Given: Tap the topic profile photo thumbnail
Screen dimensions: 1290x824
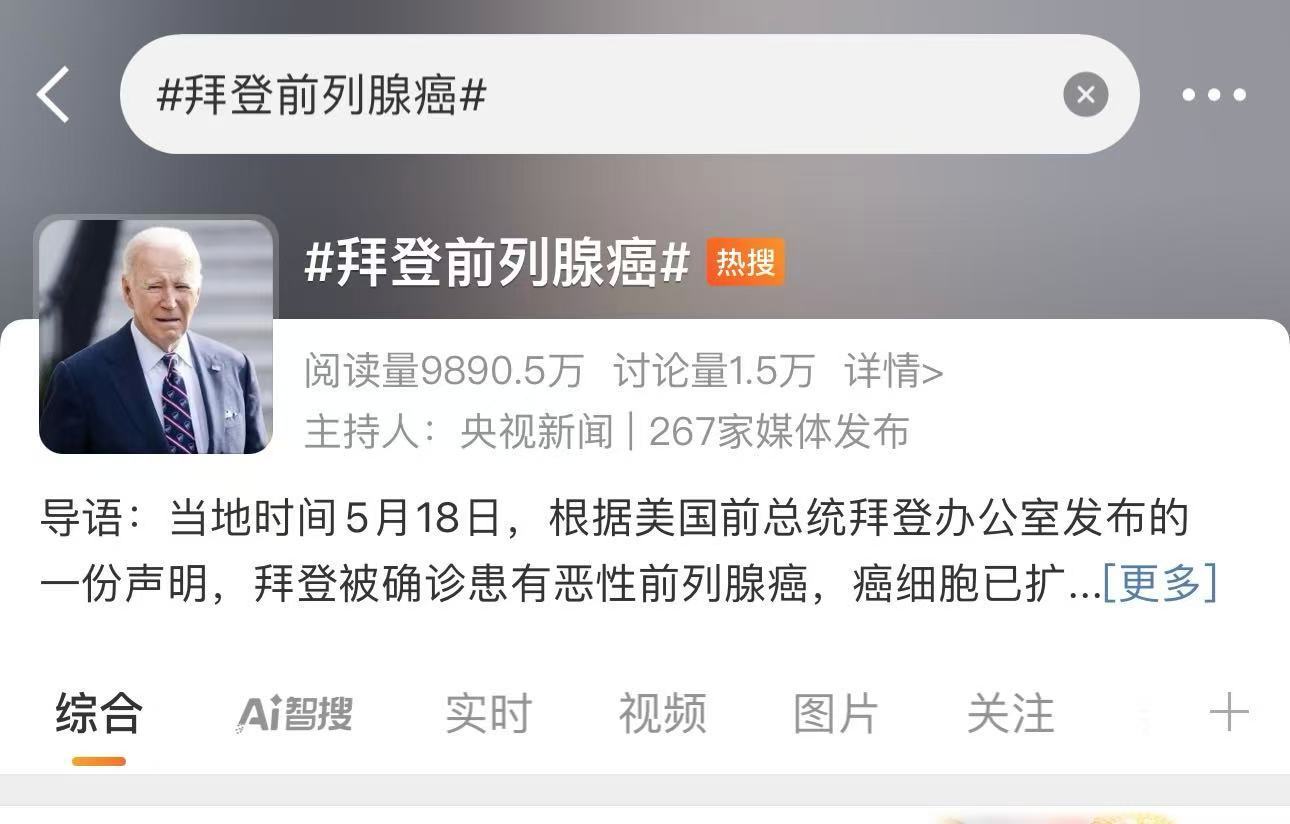Looking at the screenshot, I should coord(156,336).
